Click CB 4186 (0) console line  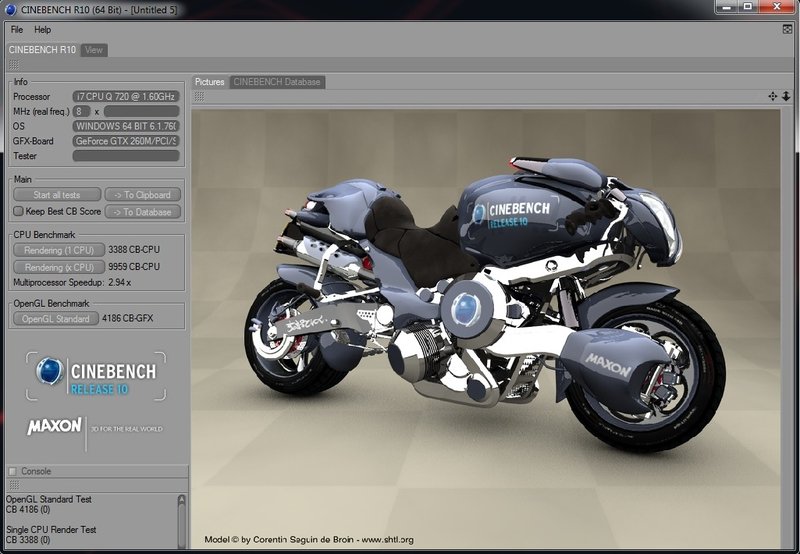28,509
